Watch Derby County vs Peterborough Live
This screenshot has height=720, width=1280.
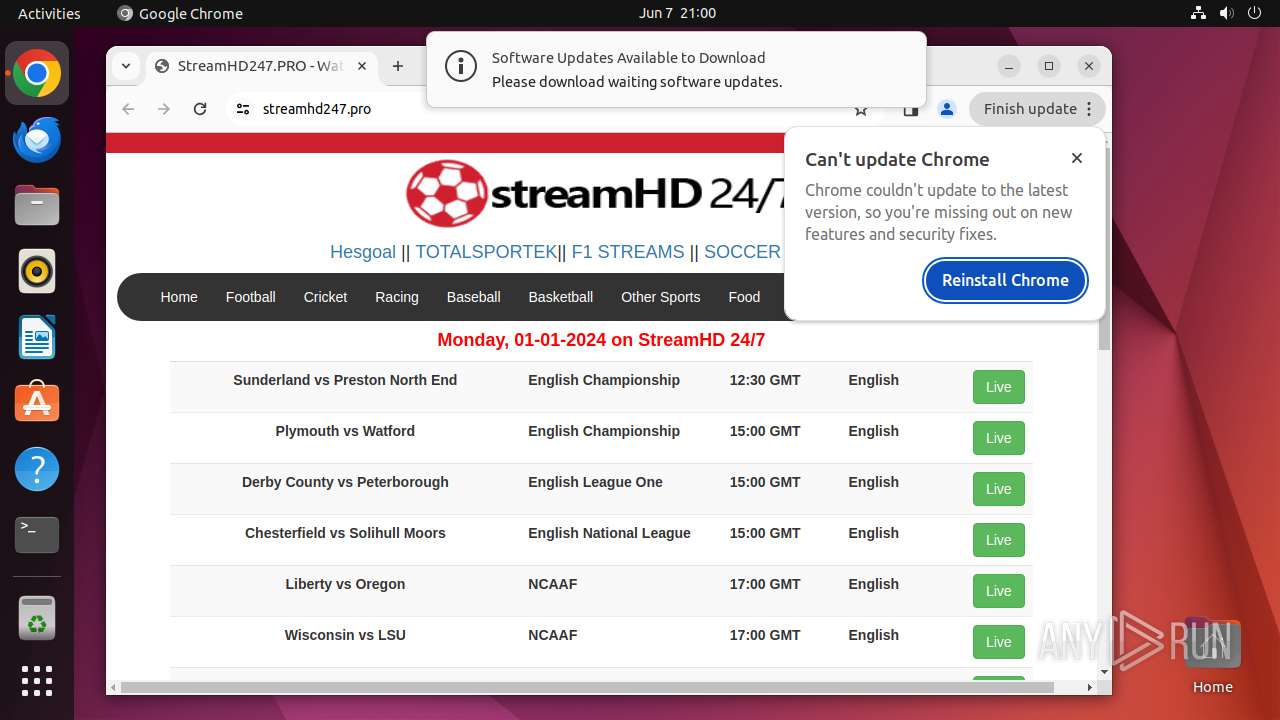(x=999, y=489)
